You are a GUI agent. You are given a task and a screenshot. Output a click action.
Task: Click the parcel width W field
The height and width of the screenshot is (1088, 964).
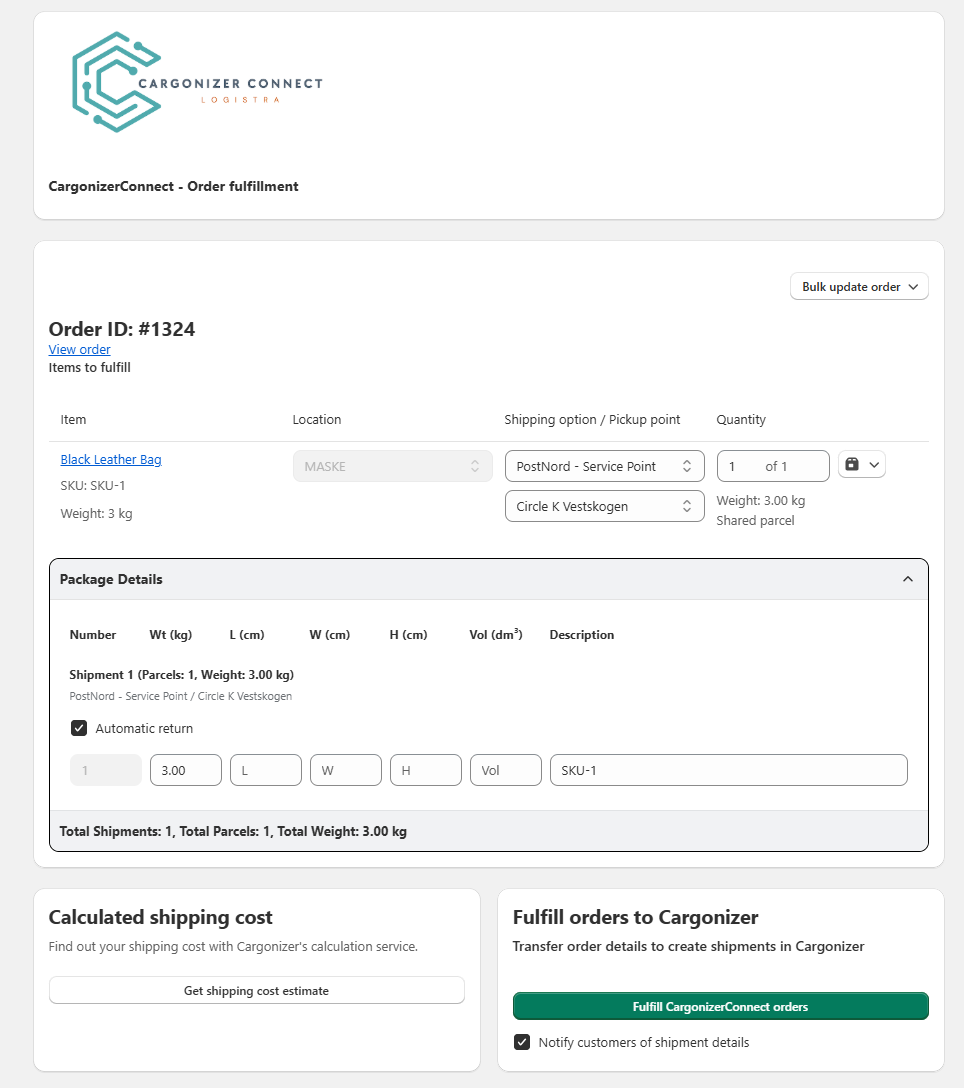[x=345, y=770]
